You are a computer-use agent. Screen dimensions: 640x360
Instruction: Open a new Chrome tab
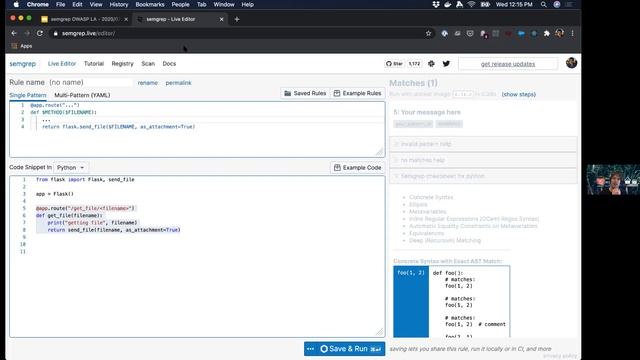tap(237, 19)
